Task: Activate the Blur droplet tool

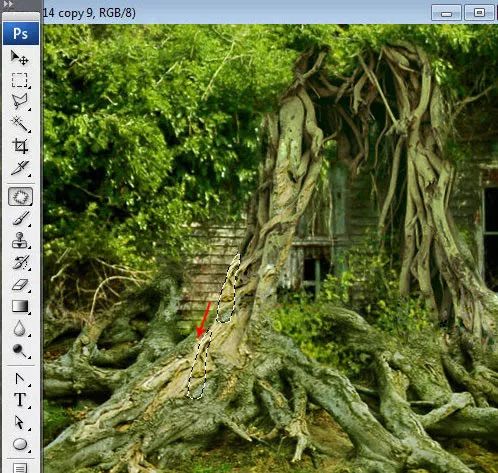Action: point(20,328)
